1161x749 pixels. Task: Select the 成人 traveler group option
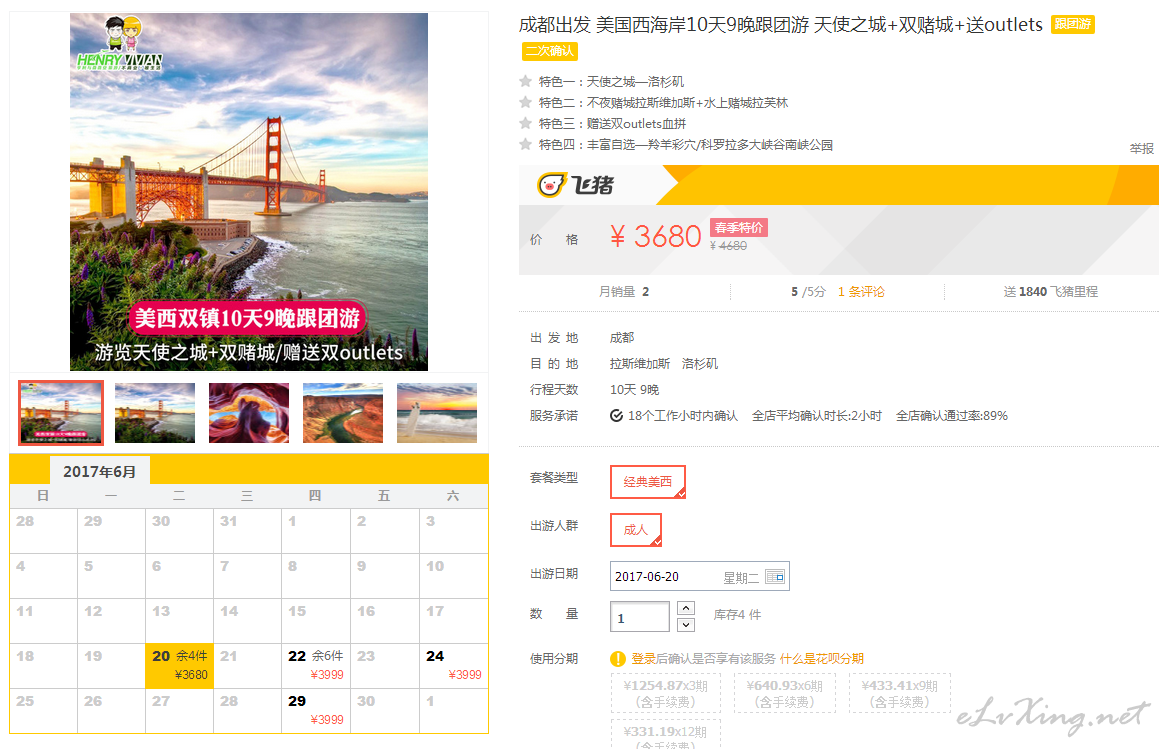[x=635, y=530]
